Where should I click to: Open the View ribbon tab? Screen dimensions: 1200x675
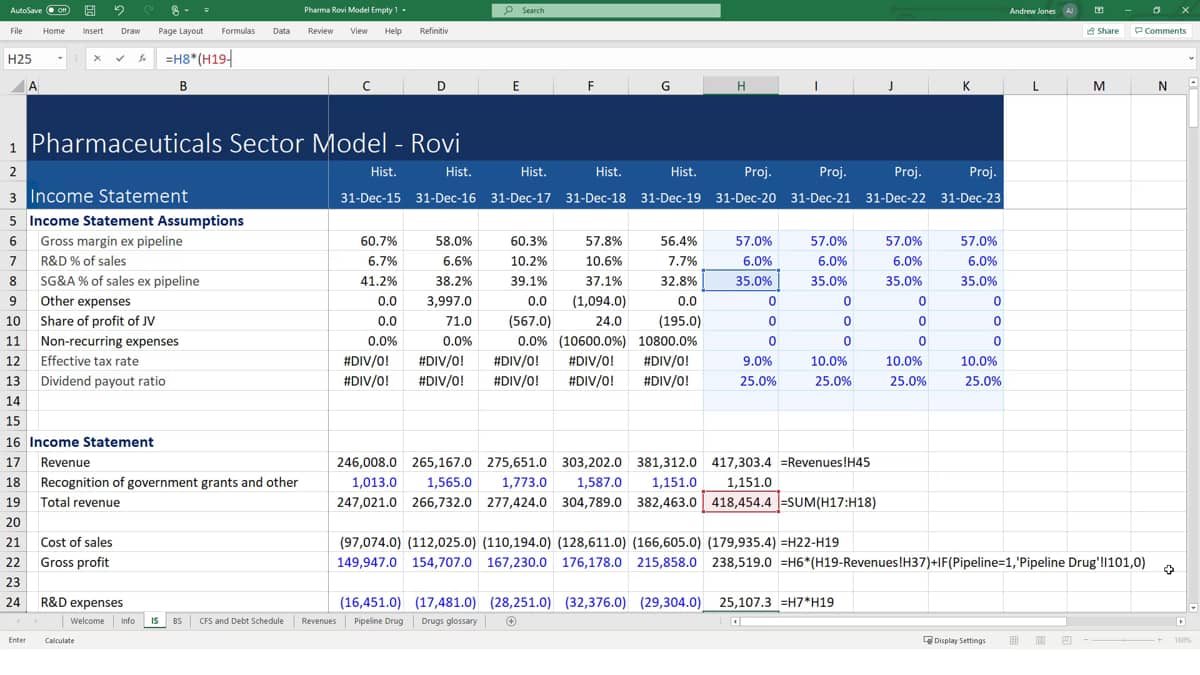click(x=359, y=31)
